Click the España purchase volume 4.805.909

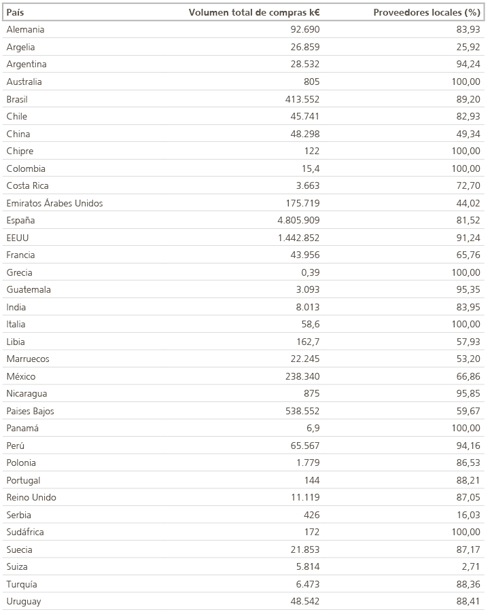(x=299, y=220)
